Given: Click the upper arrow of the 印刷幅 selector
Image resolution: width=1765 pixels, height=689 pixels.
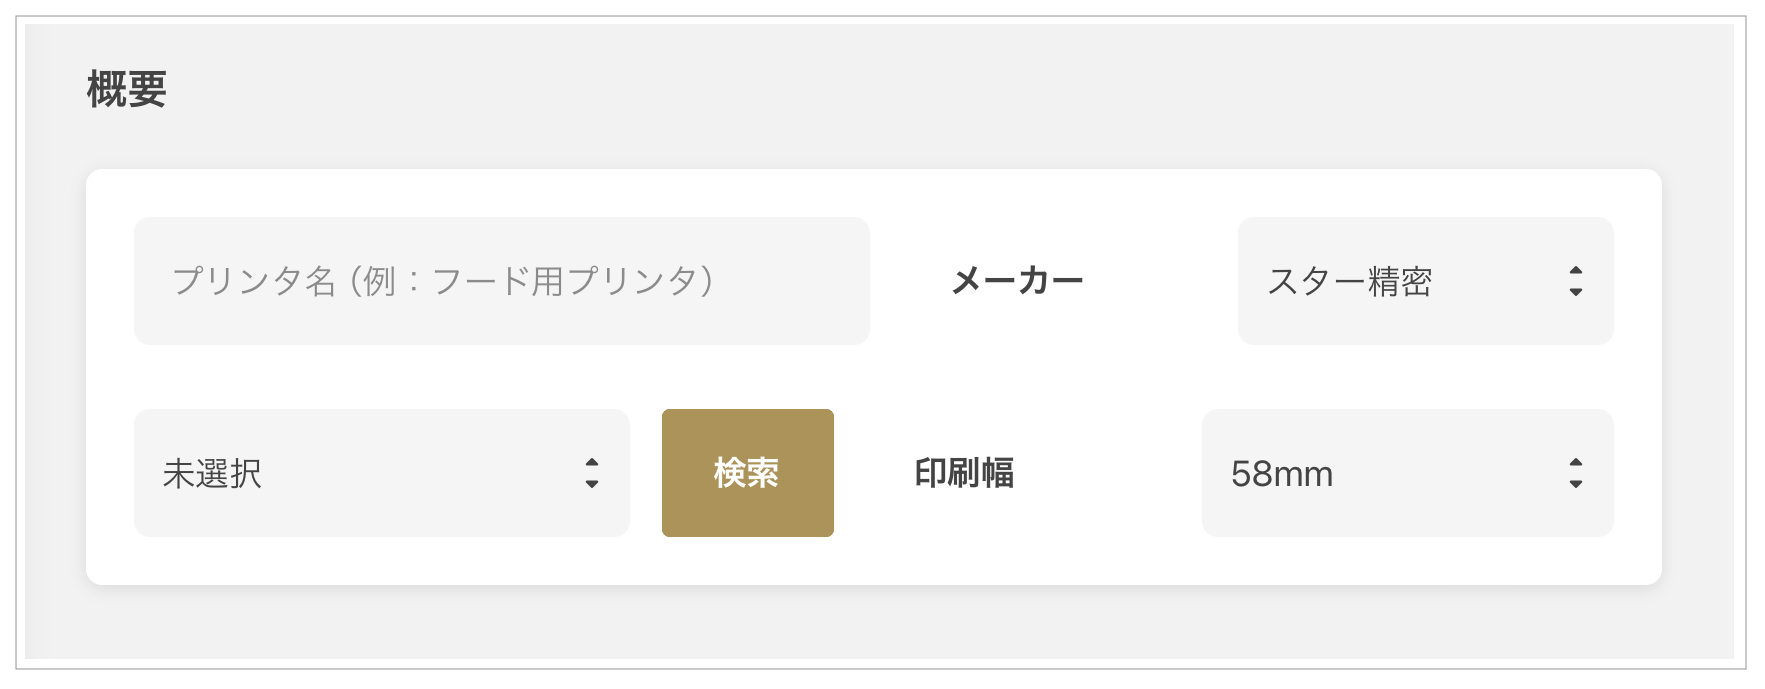Looking at the screenshot, I should pos(1576,463).
